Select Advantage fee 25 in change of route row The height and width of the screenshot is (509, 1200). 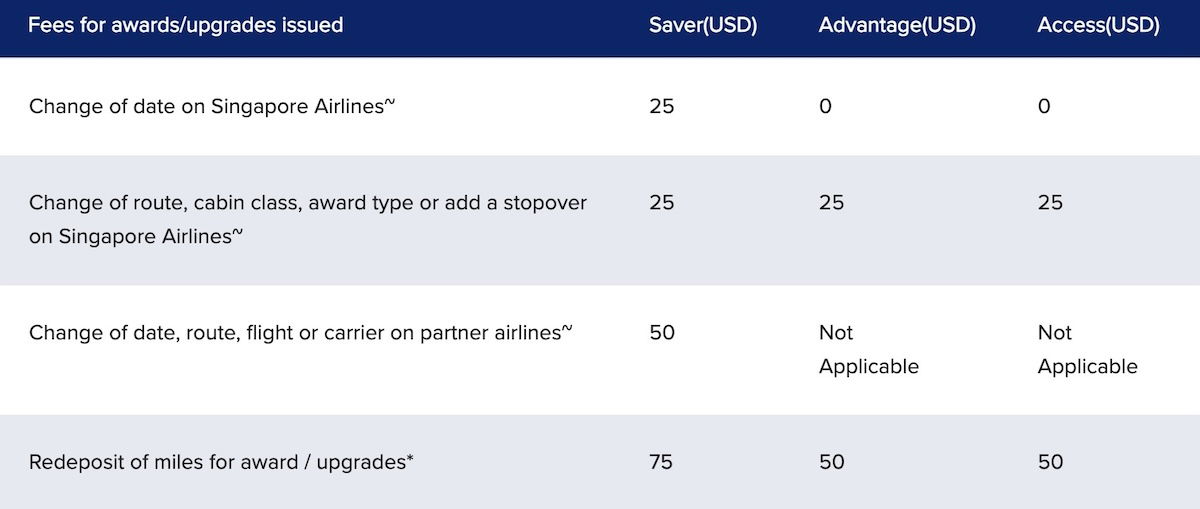point(831,202)
